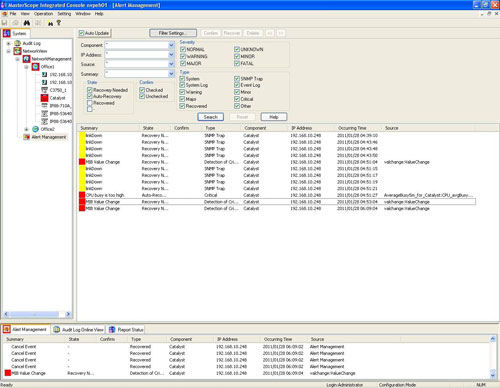This screenshot has width=500, height=388.
Task: Click the IP88-710A device icon
Action: [x=44, y=106]
